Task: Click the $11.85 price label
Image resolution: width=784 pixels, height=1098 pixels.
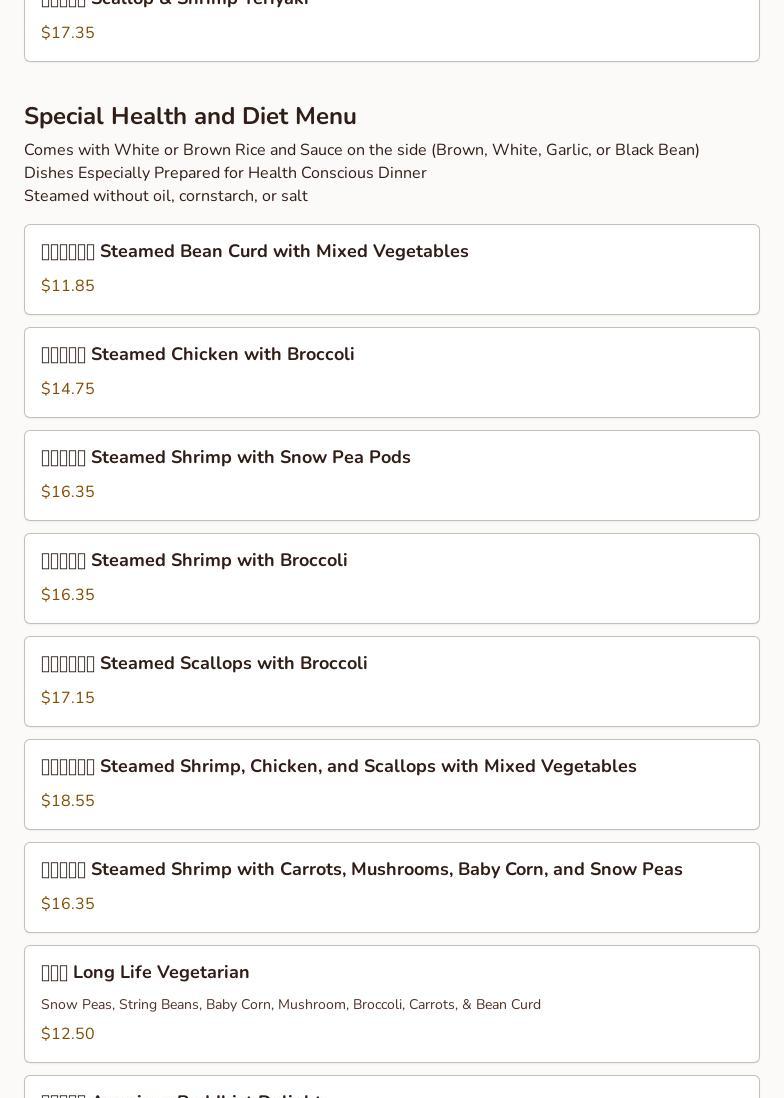Action: tap(68, 286)
